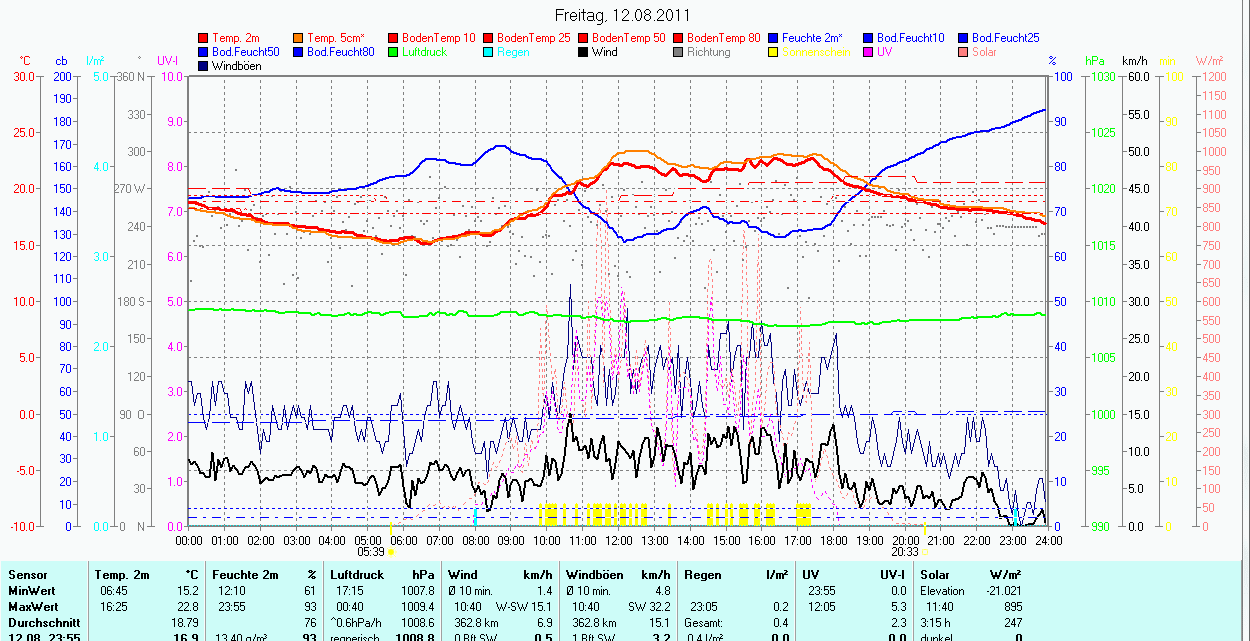Click the Richtung legend label
The width and height of the screenshot is (1250, 641).
coord(709,52)
